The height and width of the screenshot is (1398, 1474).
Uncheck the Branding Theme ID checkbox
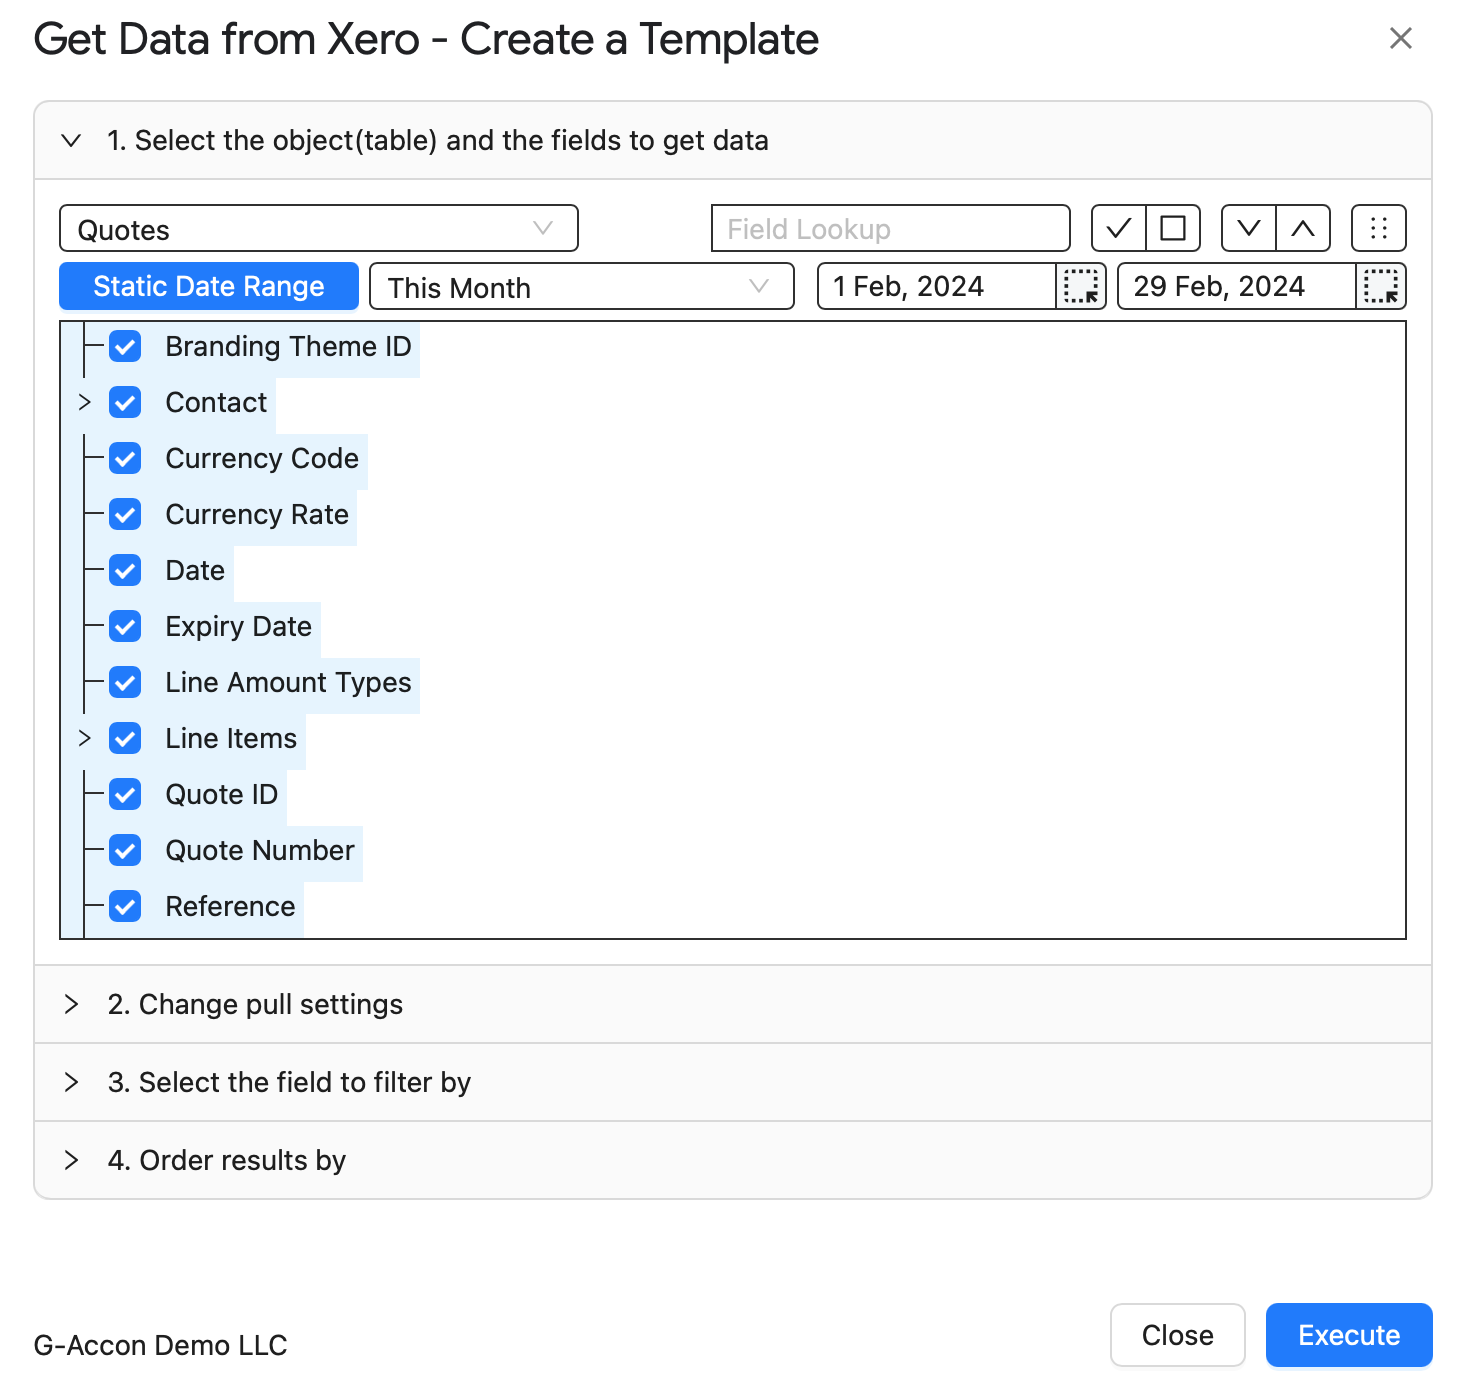[125, 346]
